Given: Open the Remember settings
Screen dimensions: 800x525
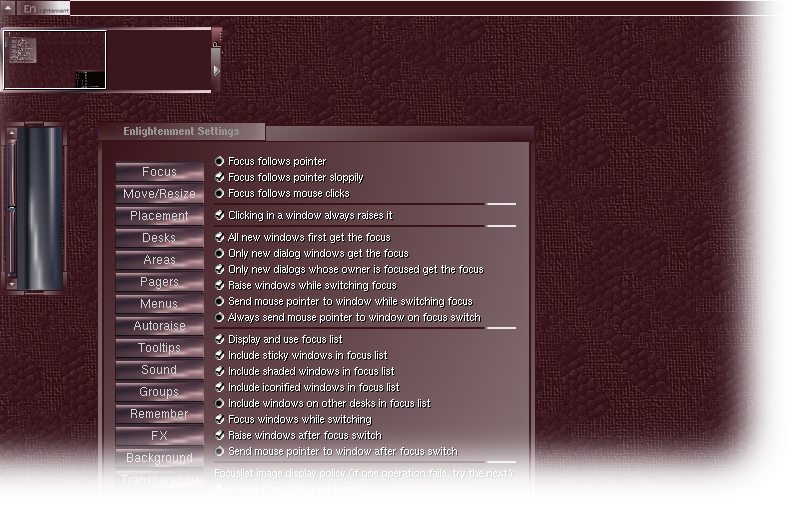Looking at the screenshot, I should pyautogui.click(x=159, y=413).
